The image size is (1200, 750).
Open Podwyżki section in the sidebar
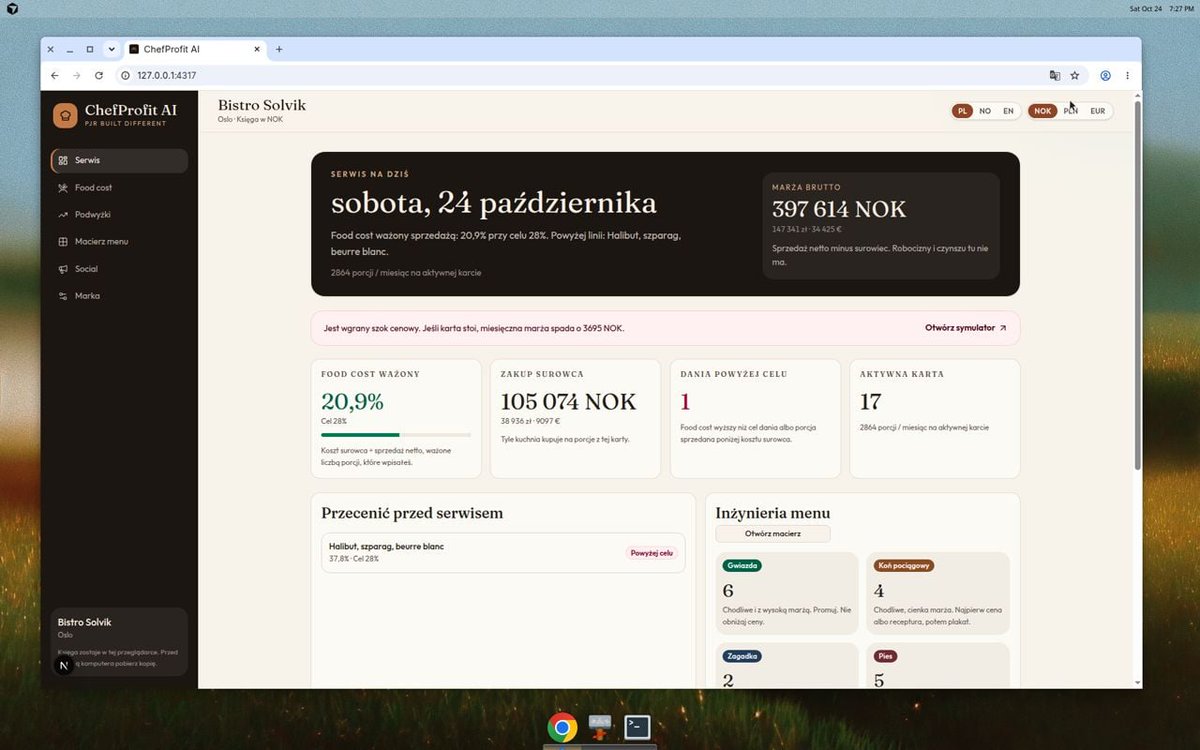point(119,215)
